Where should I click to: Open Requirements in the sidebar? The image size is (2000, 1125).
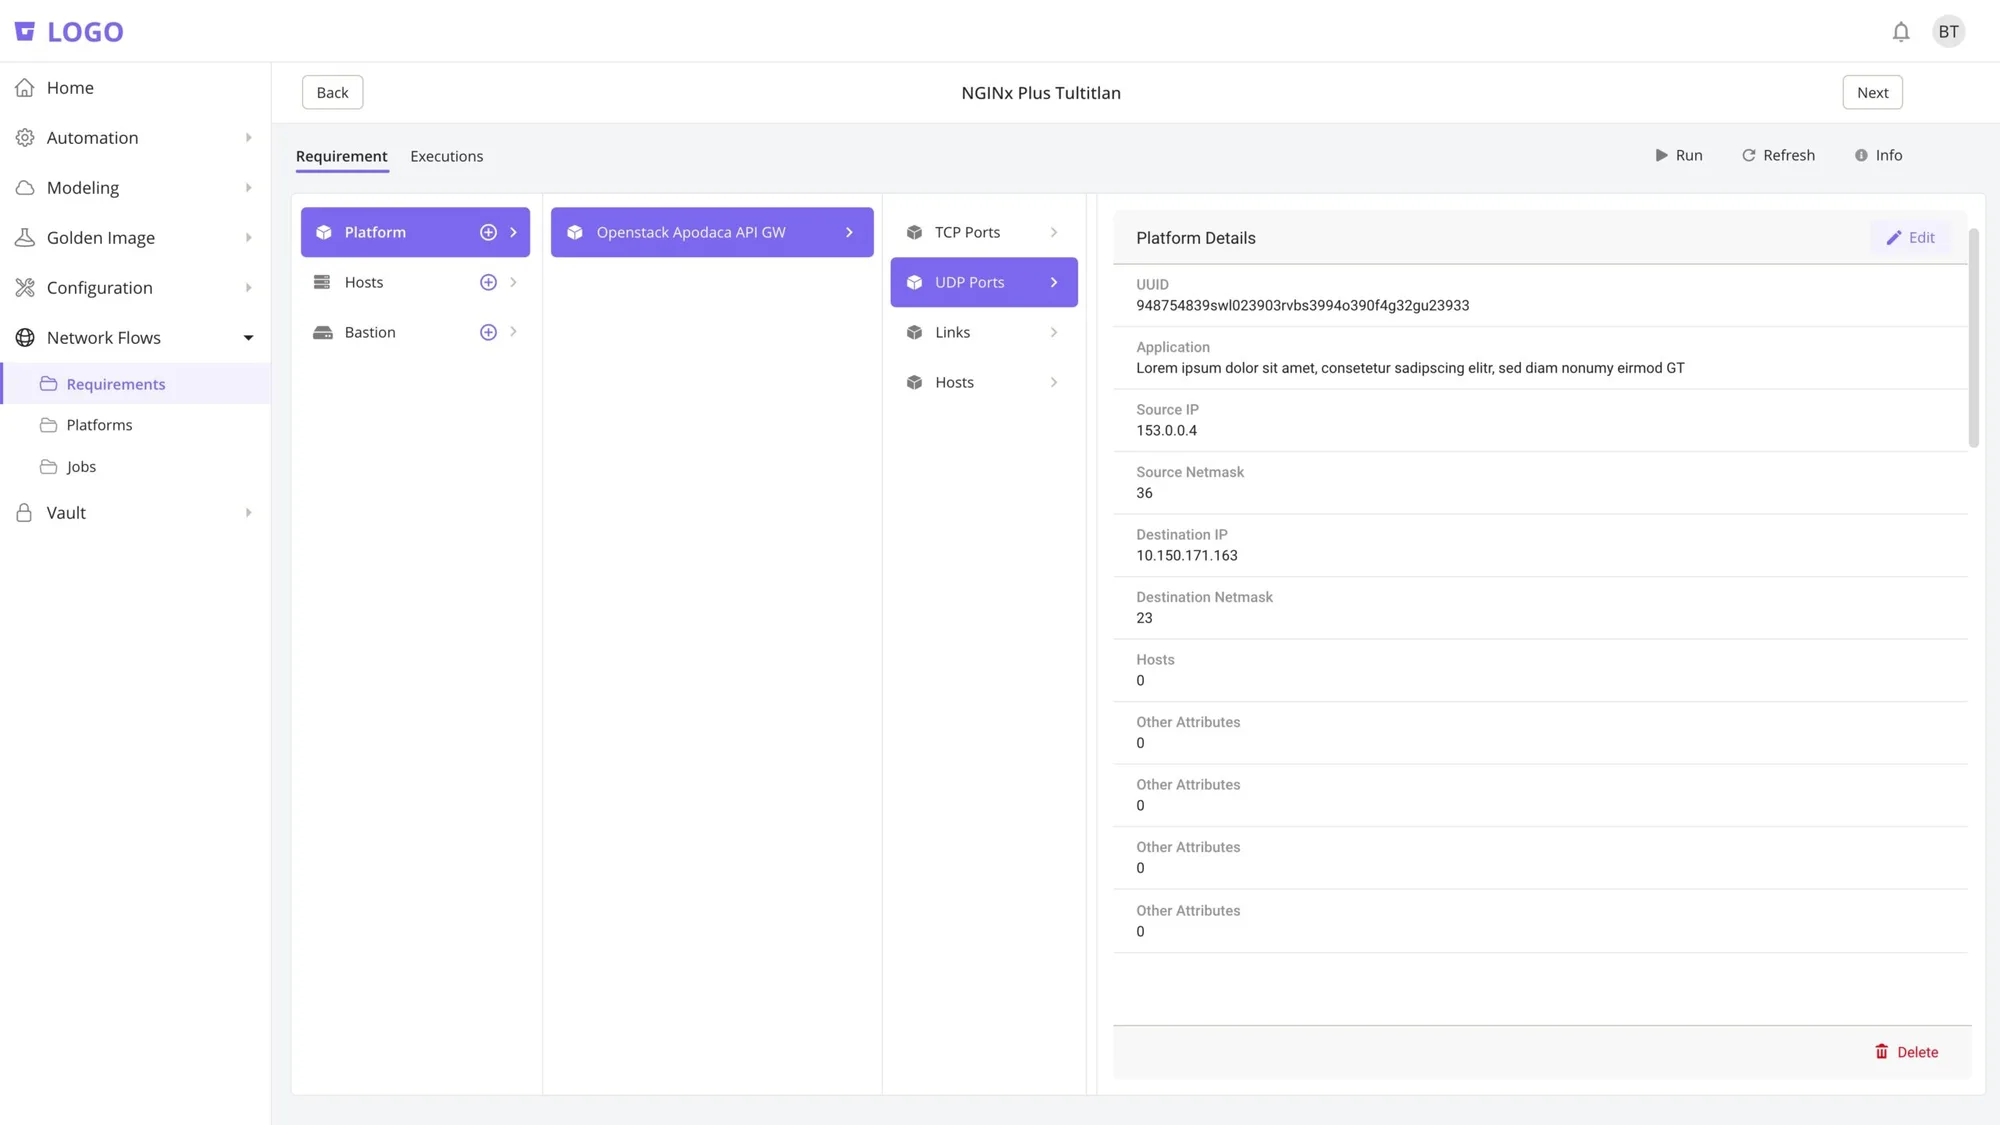point(136,384)
